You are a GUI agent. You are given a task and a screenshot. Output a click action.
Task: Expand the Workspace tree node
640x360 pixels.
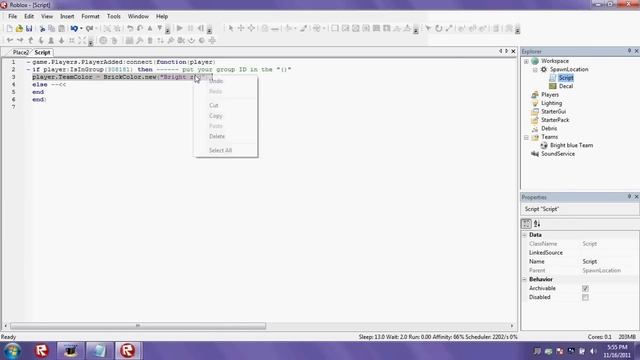pos(526,61)
